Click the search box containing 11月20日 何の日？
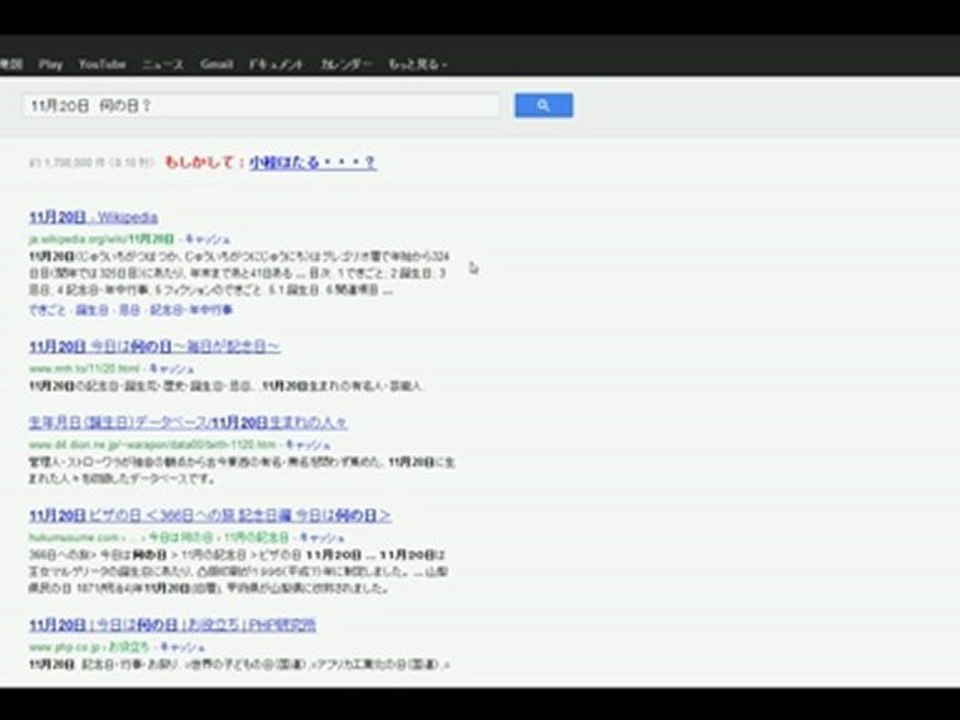 261,105
